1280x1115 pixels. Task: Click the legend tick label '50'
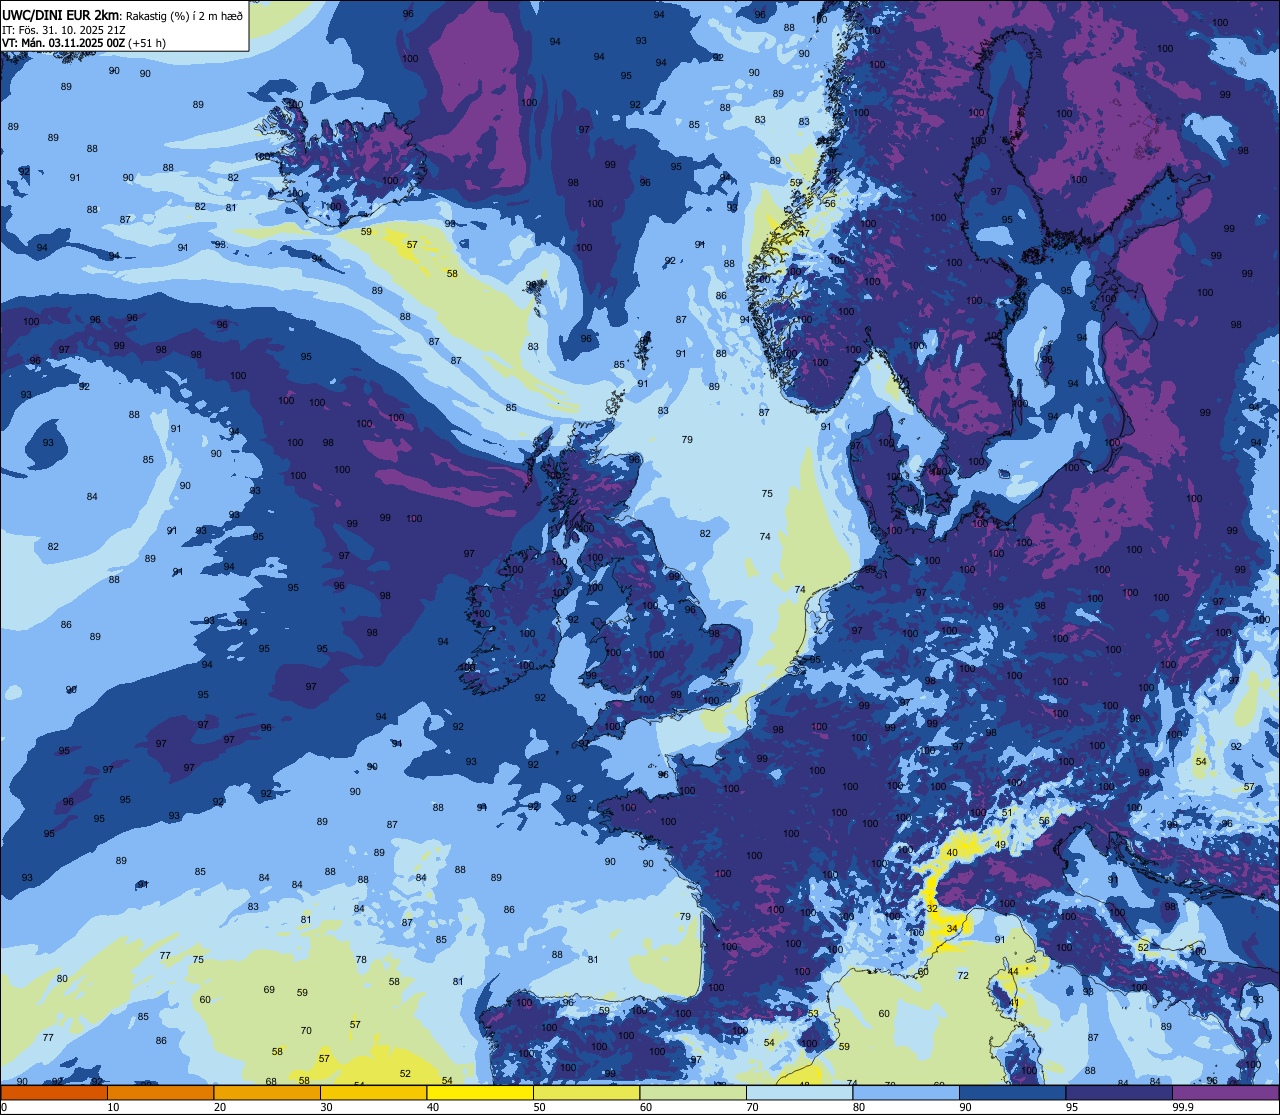539,1107
